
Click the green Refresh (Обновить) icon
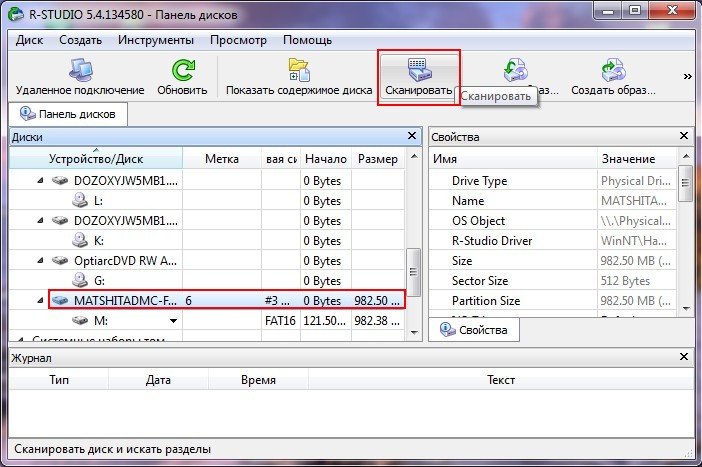click(183, 71)
